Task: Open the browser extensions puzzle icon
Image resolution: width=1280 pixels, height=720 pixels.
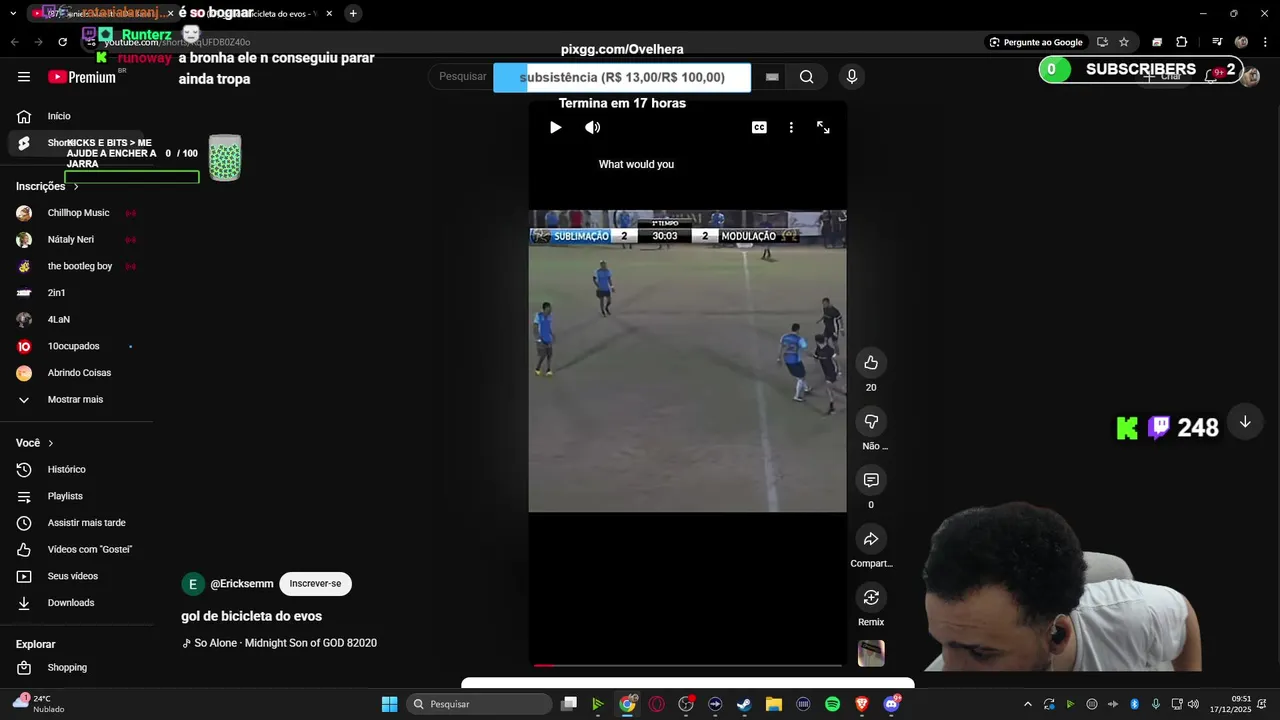Action: [x=1181, y=42]
